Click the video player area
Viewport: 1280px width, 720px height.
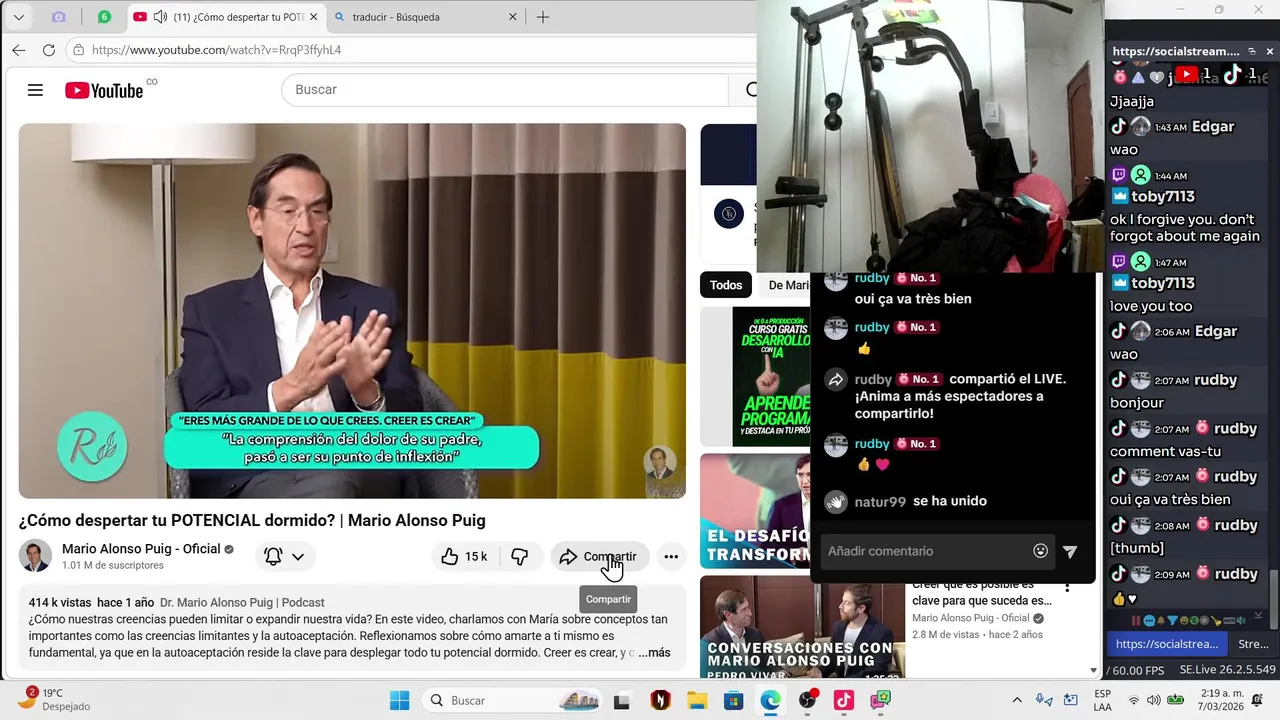[x=352, y=310]
